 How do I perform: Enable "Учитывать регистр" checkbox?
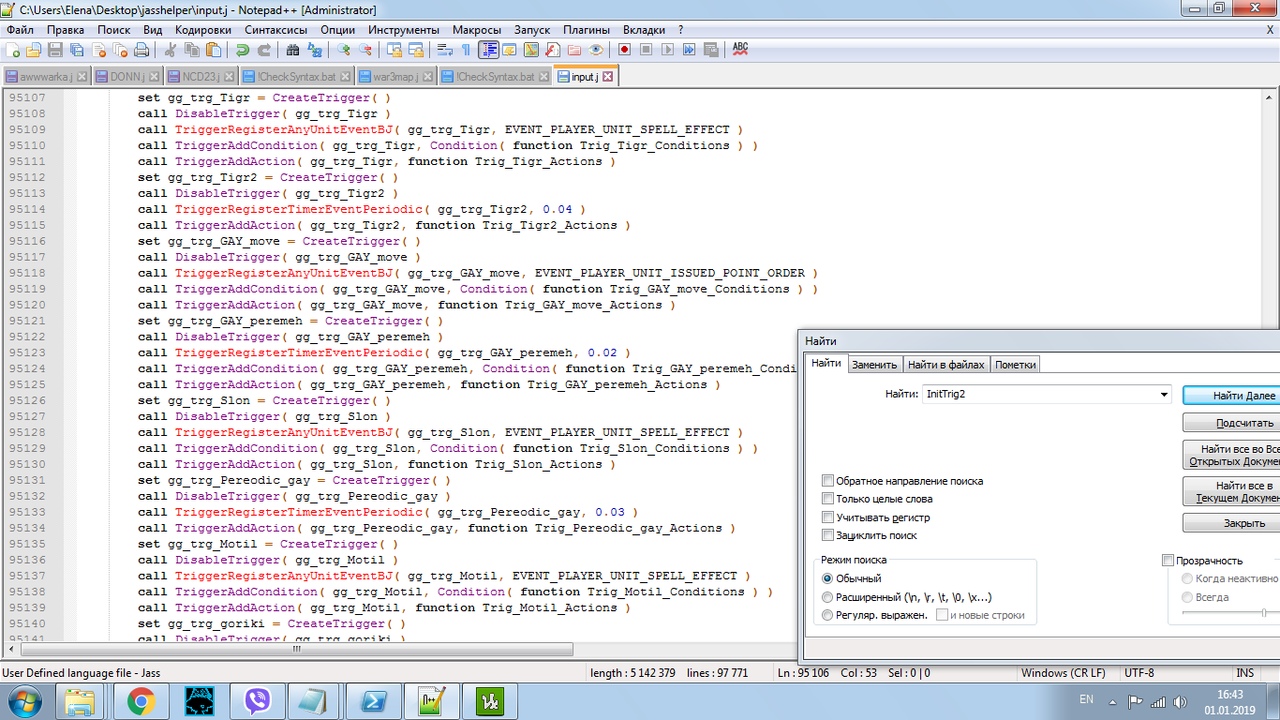pos(828,517)
